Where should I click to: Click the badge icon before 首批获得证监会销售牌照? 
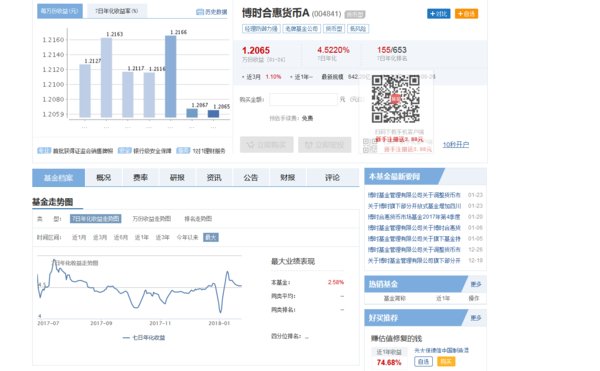[44, 151]
